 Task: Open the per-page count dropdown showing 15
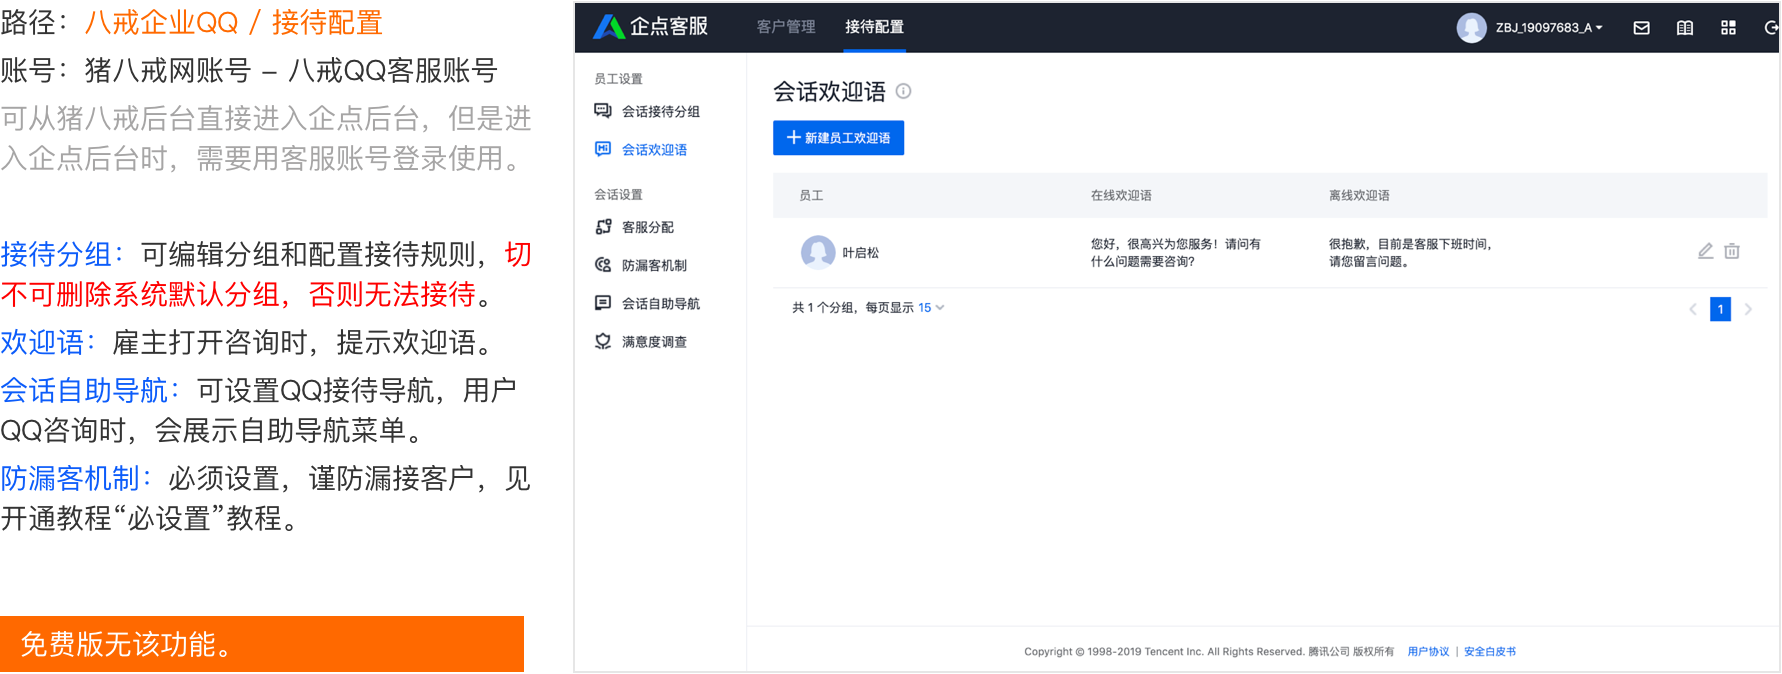point(931,308)
